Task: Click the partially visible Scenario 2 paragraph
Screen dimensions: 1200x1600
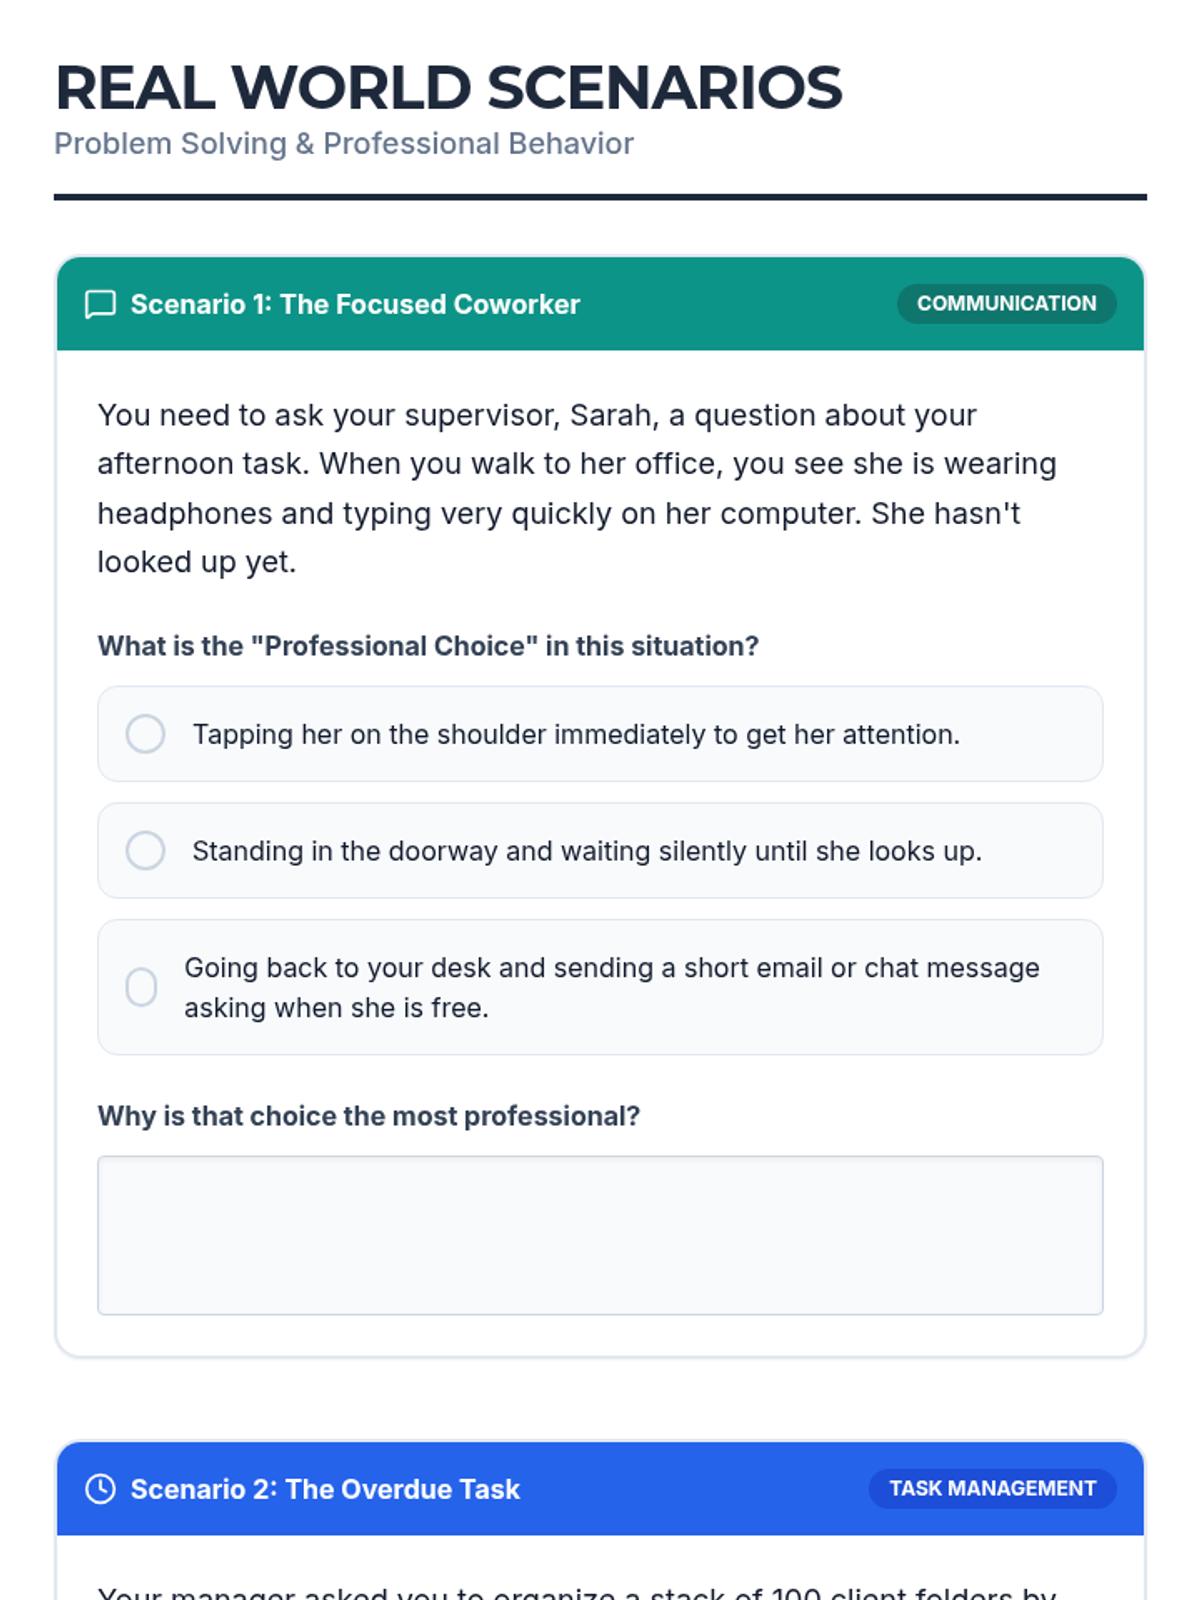Action: click(x=577, y=1591)
